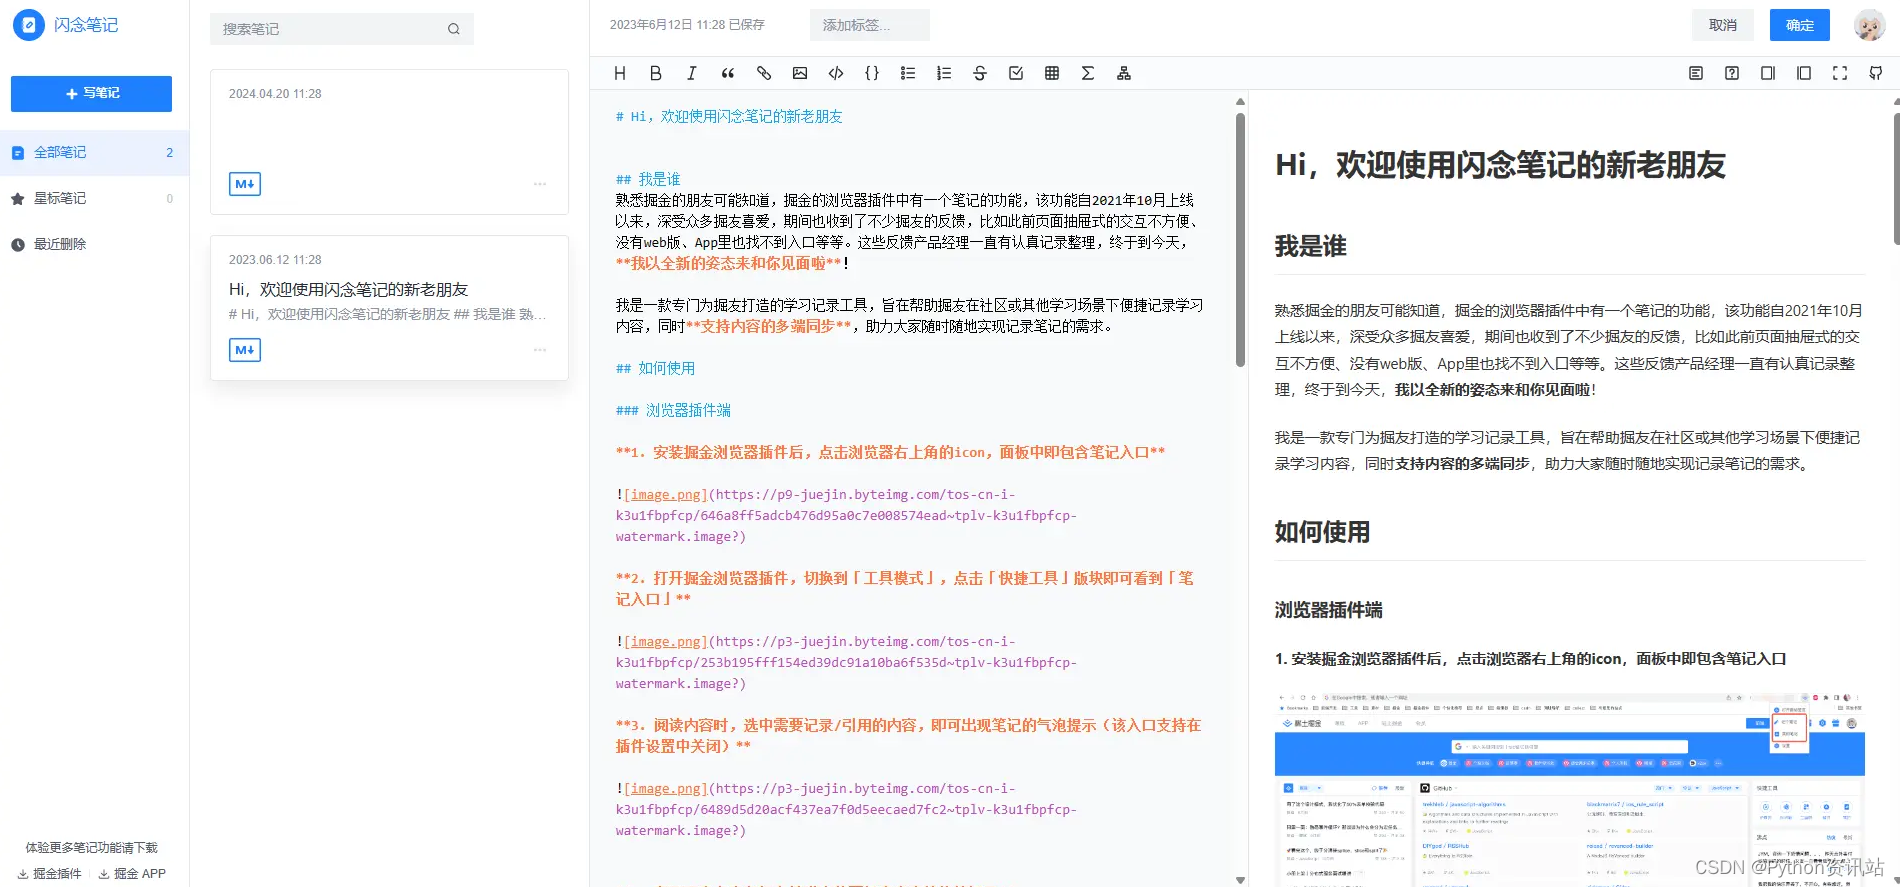
Task: Click the save status text 2023年6月12日 11:28 已保存
Action: [x=687, y=25]
